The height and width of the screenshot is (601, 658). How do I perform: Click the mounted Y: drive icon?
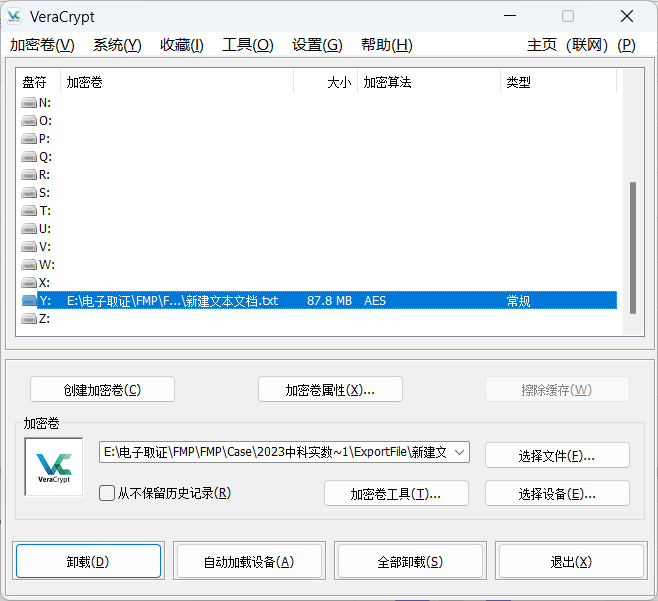(x=29, y=300)
